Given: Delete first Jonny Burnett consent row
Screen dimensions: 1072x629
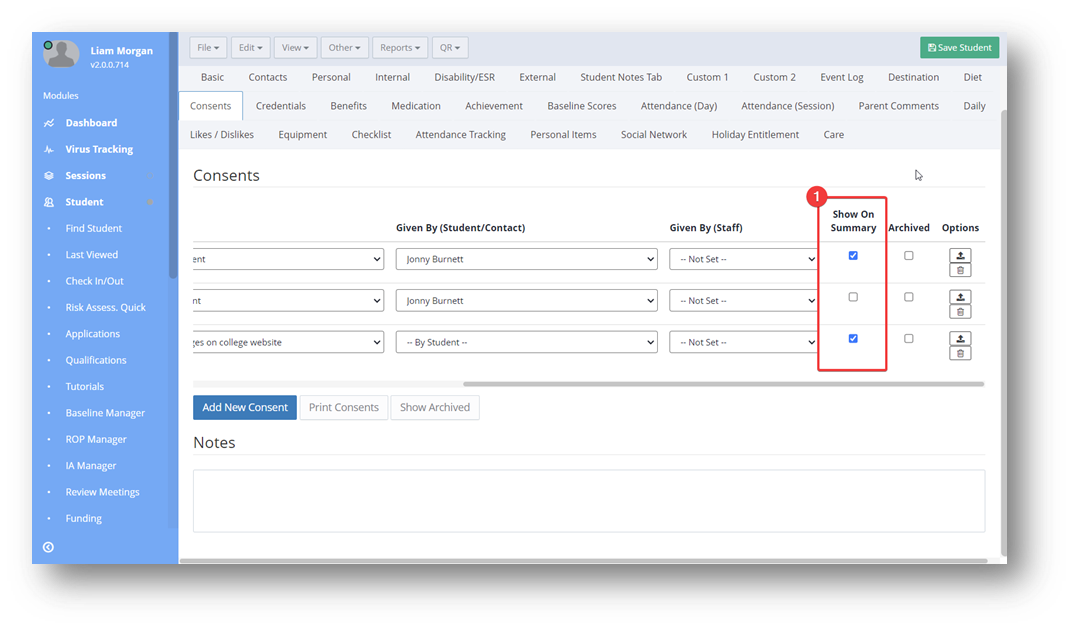Looking at the screenshot, I should pos(960,270).
